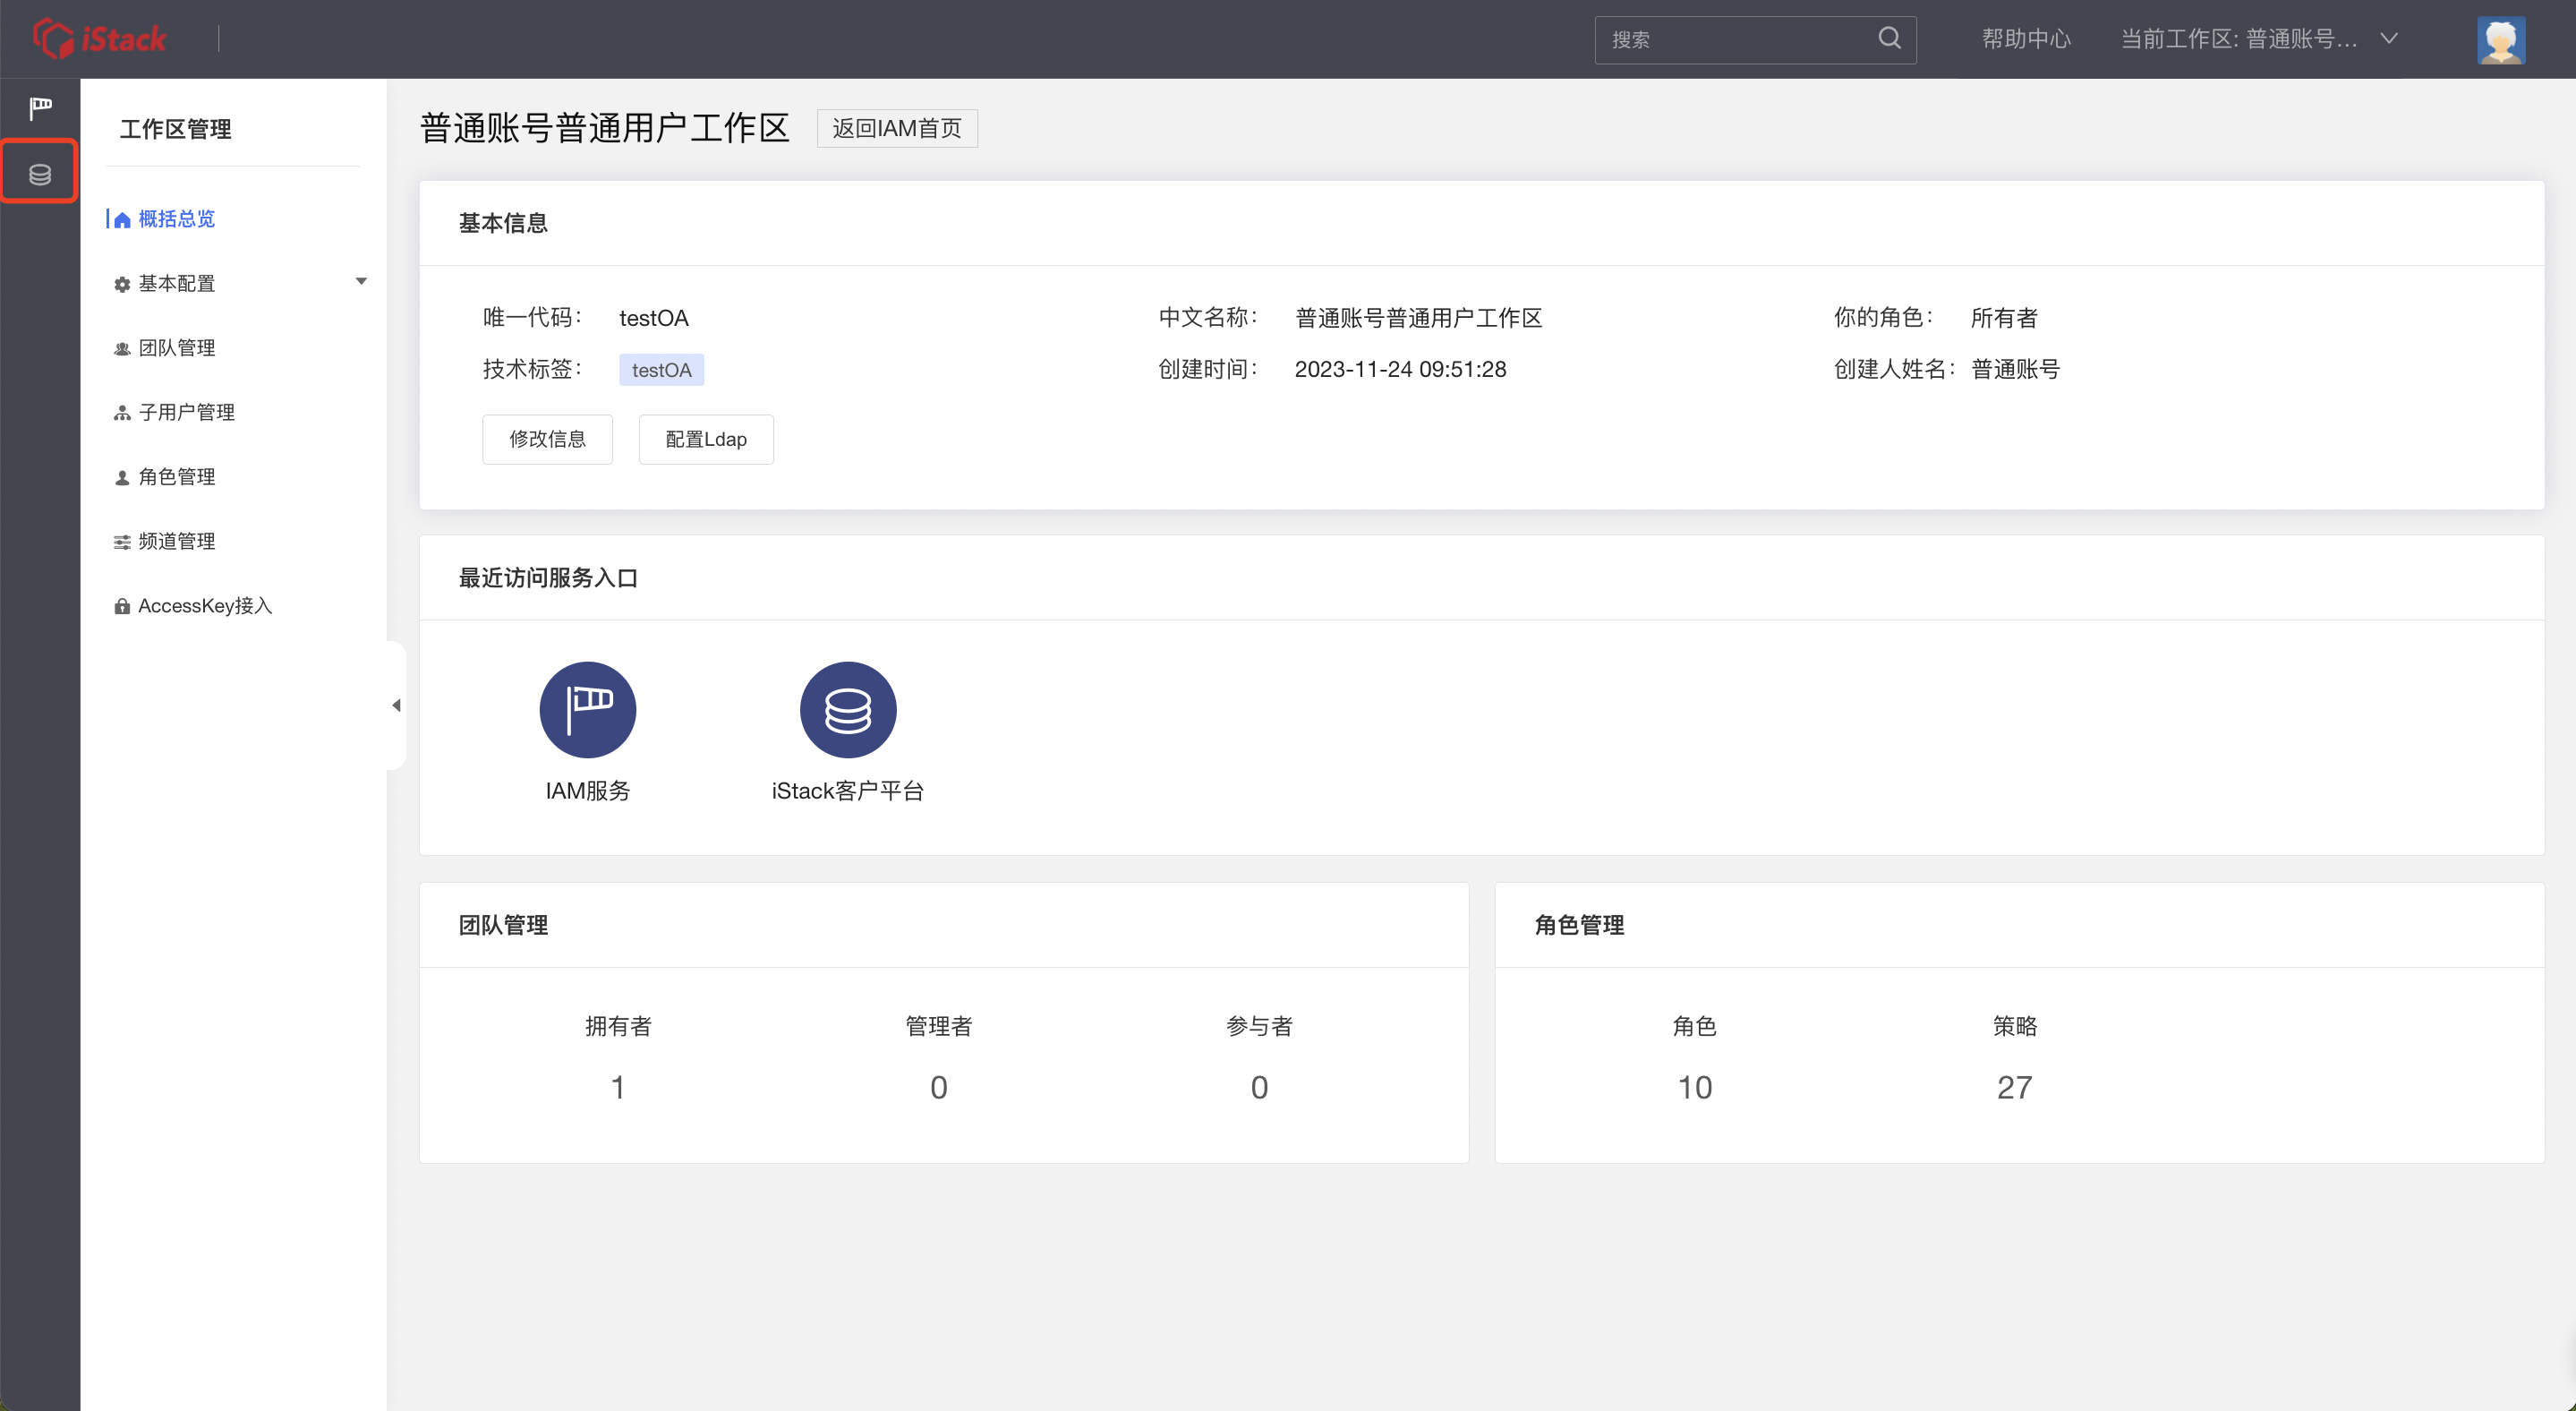Click the 最近访问服务入口 heading
This screenshot has height=1411, width=2576.
pos(548,578)
